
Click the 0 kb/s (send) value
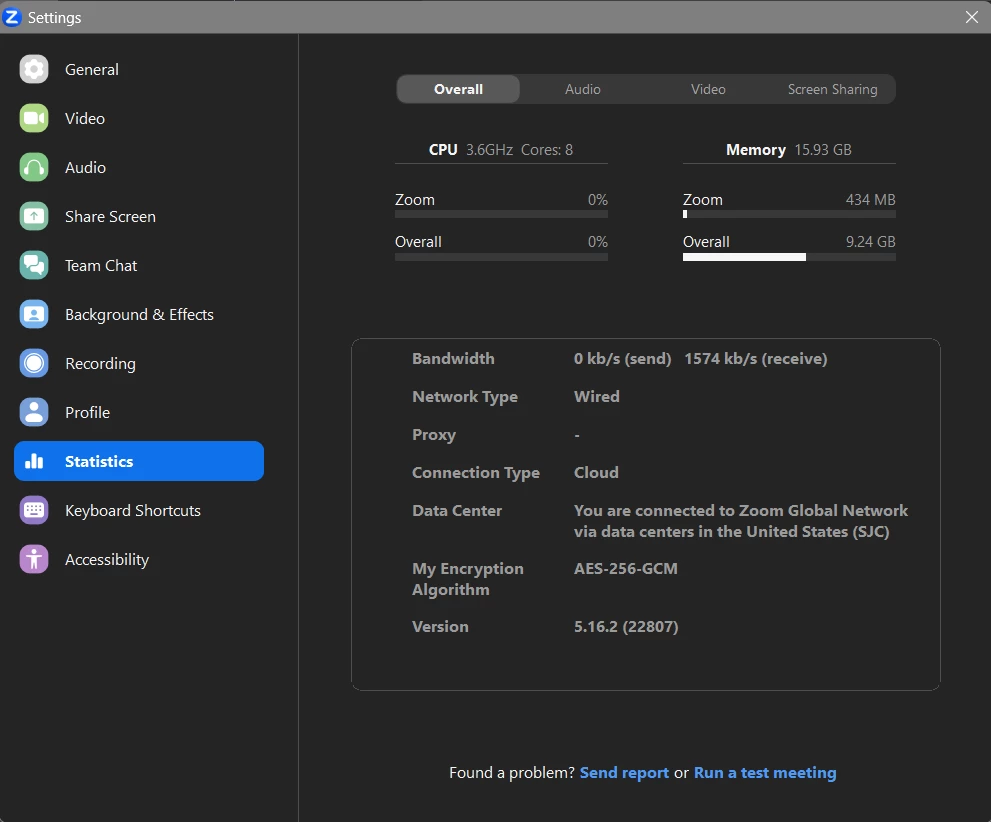tap(622, 359)
